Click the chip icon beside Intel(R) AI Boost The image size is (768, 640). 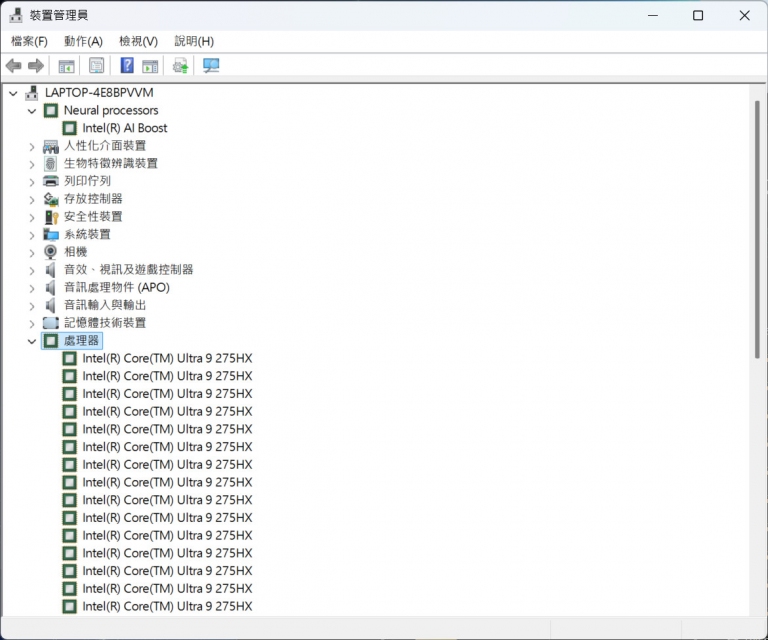(x=70, y=128)
